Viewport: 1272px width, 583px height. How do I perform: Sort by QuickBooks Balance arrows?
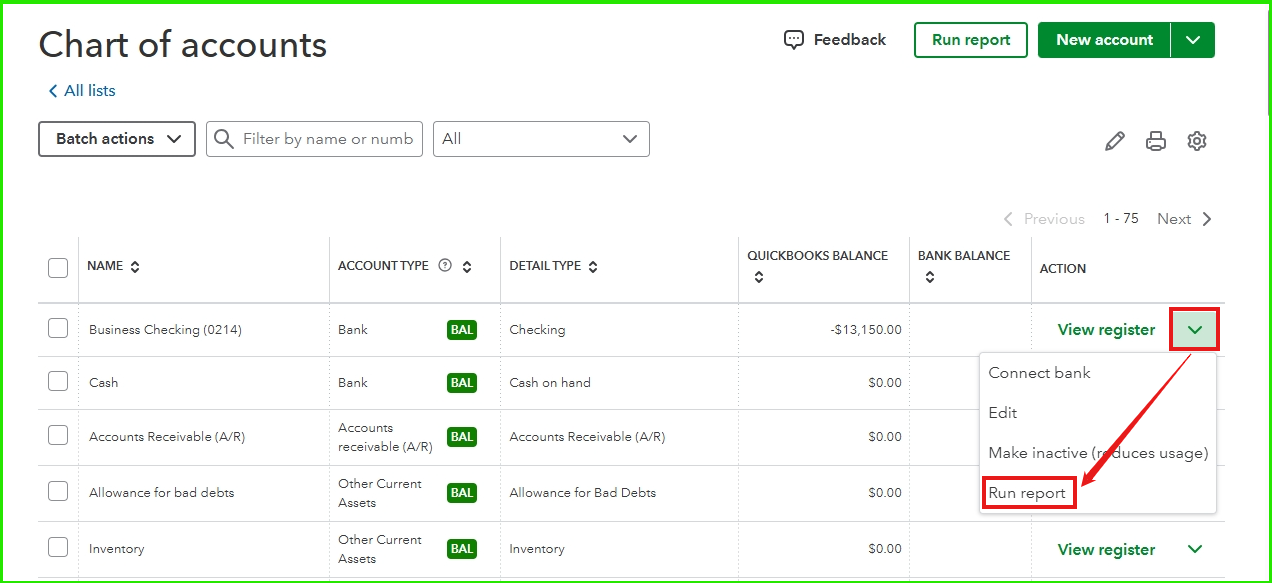point(759,277)
